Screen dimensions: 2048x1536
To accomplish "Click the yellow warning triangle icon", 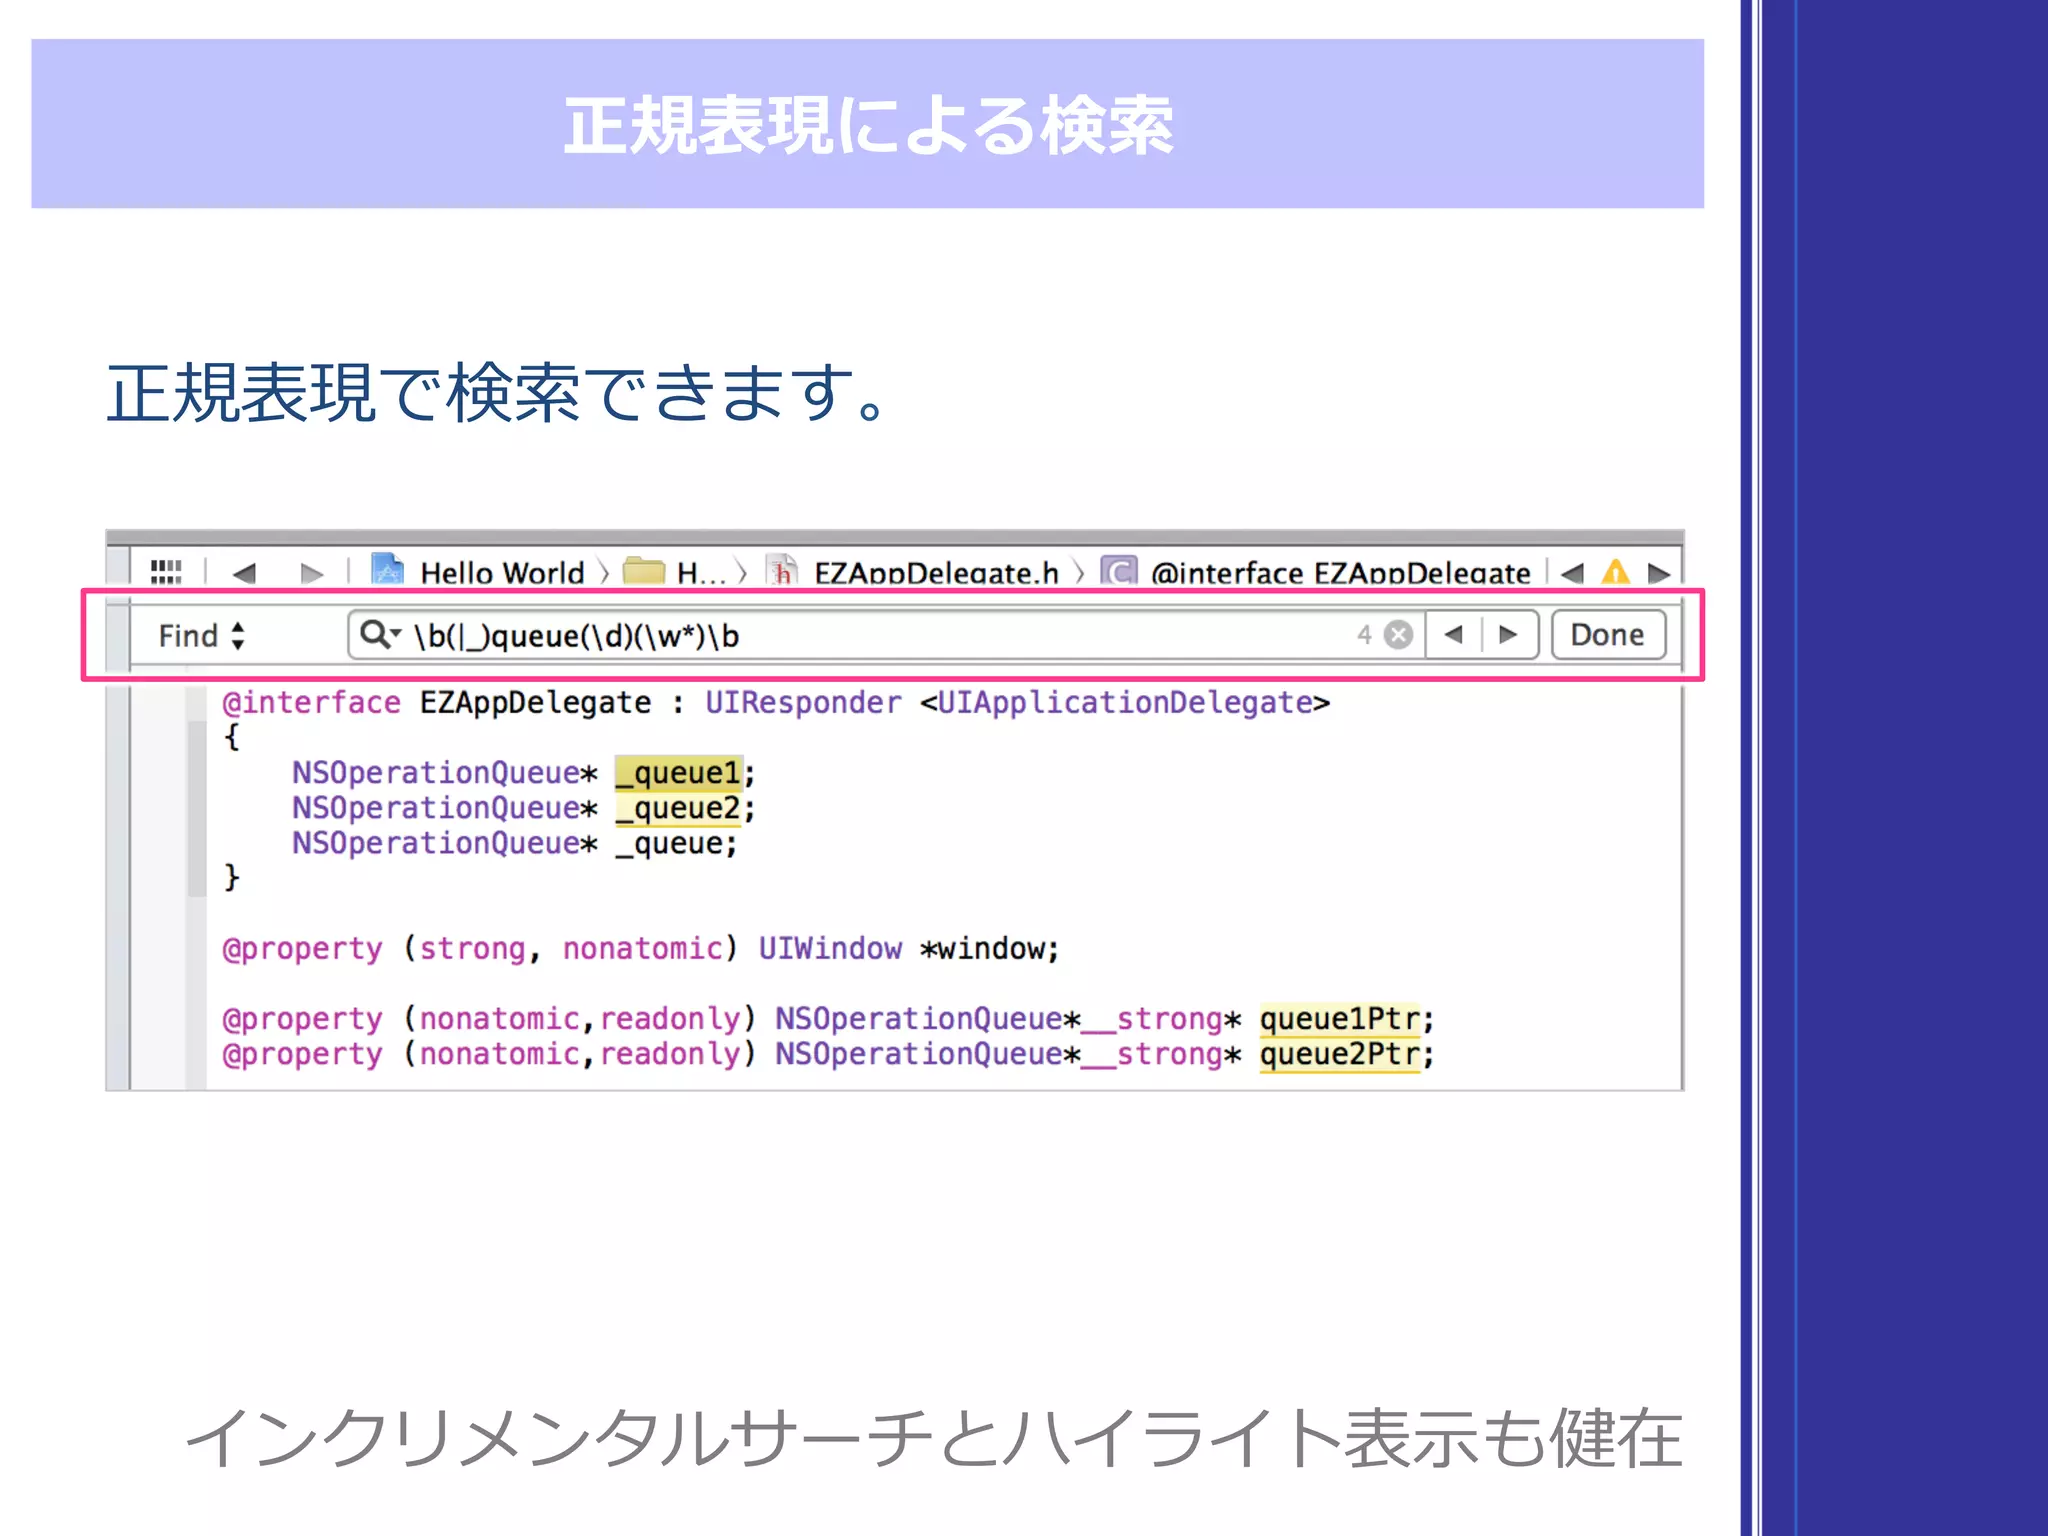I will tap(1615, 572).
